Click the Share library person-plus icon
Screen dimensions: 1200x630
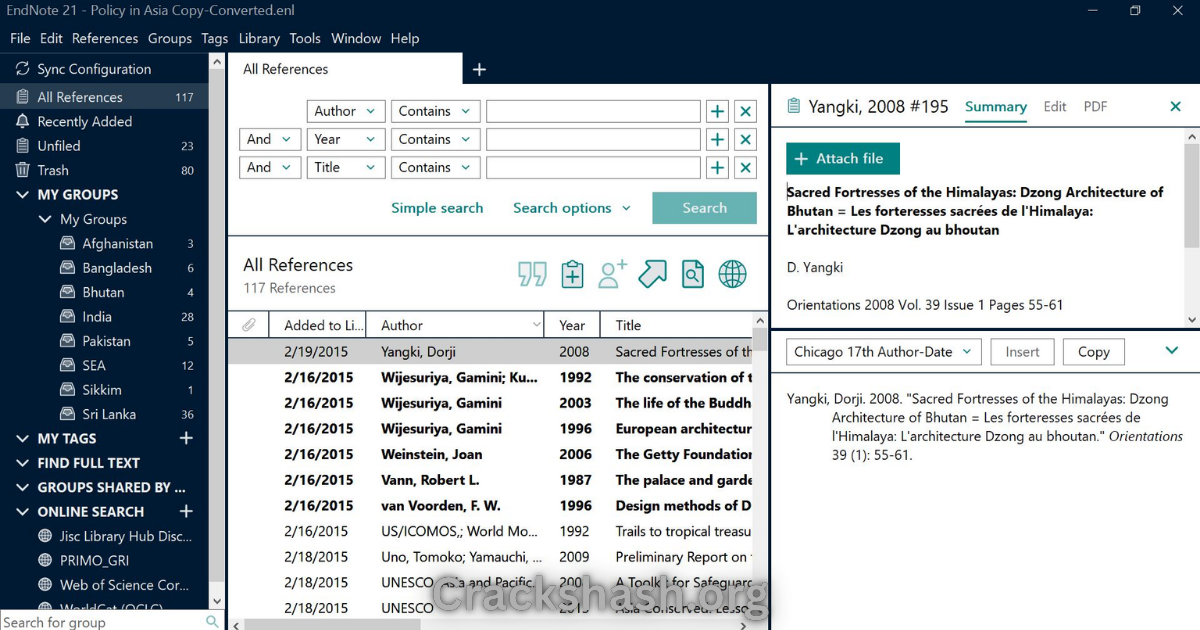[x=612, y=274]
